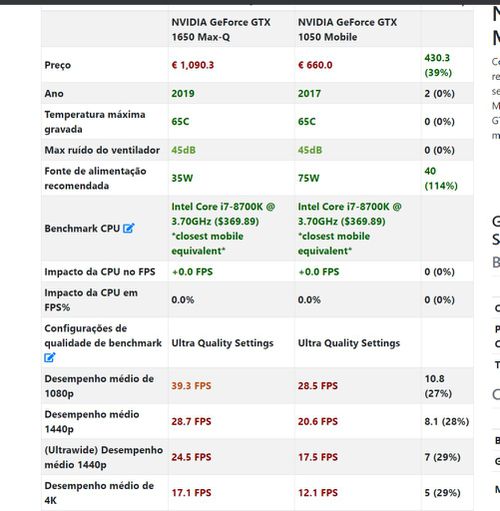This screenshot has height=511, width=500.
Task: Click the Max ruído do ventilador label
Action: pos(102,150)
